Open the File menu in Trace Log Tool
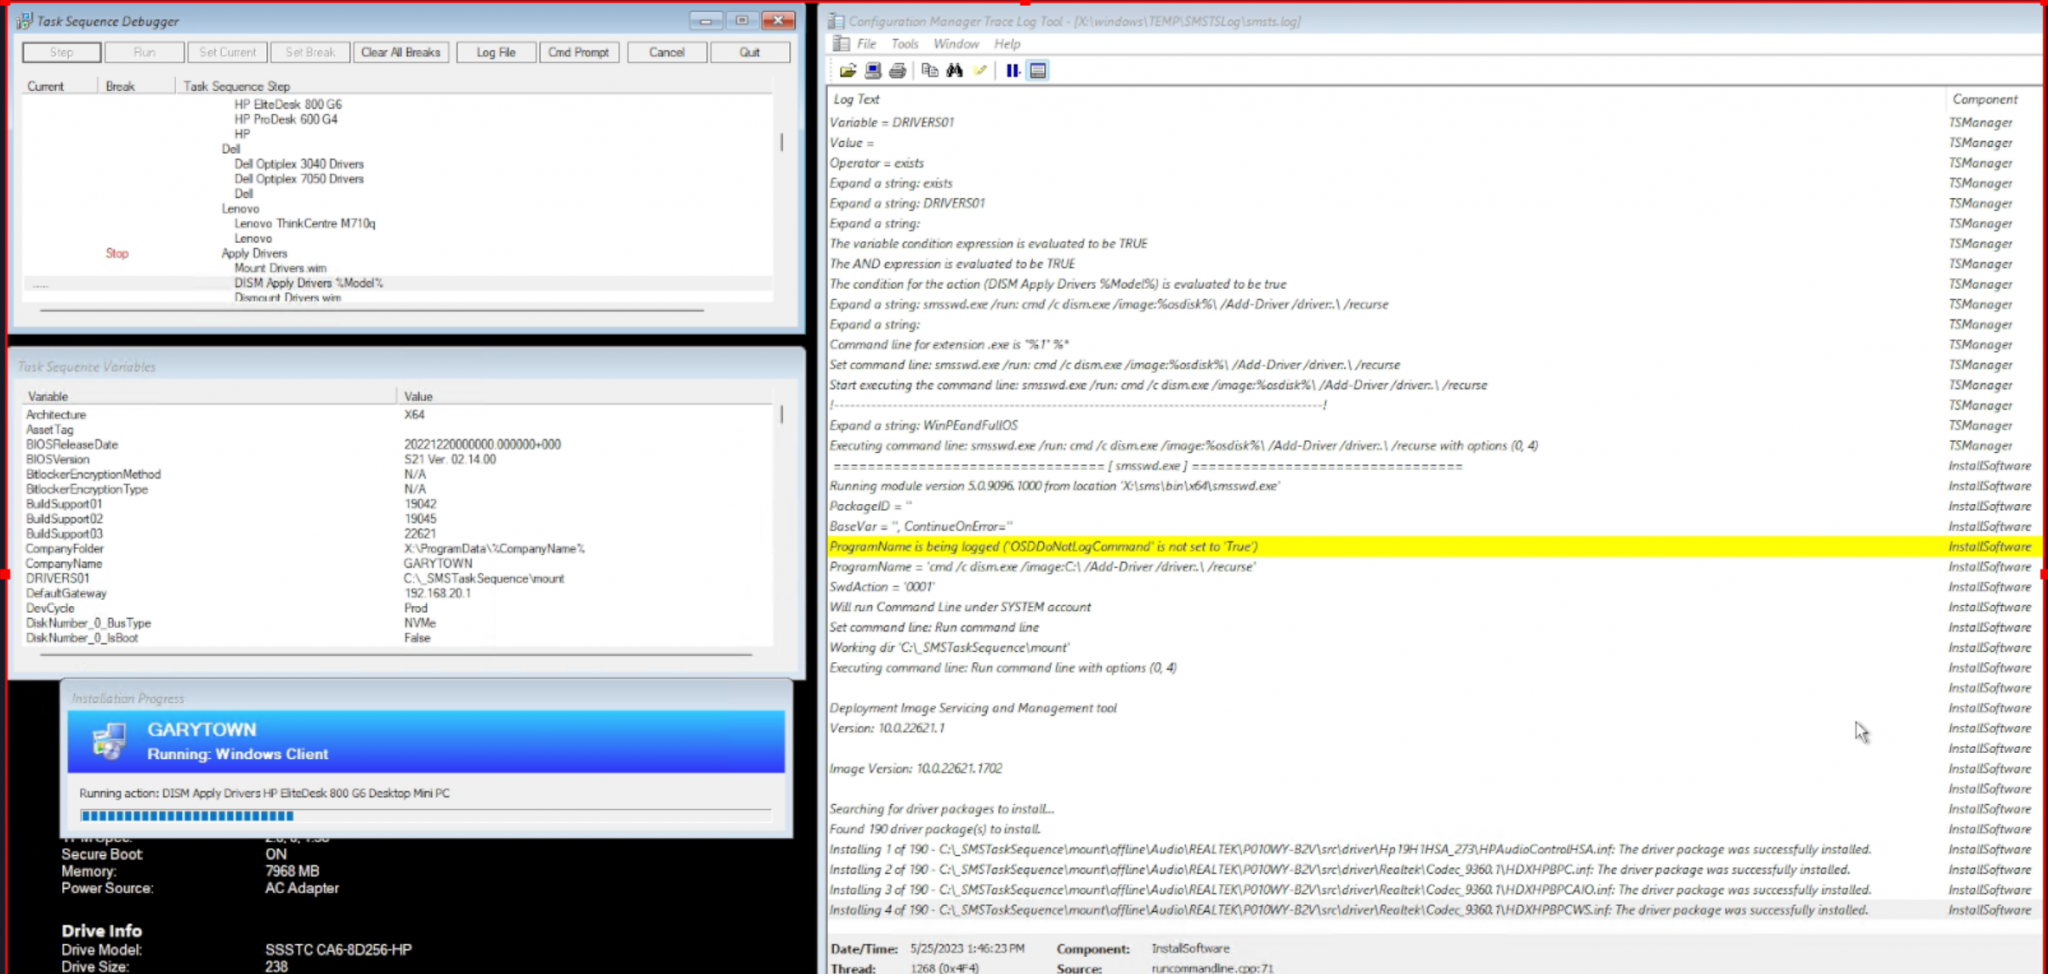2048x974 pixels. click(865, 43)
